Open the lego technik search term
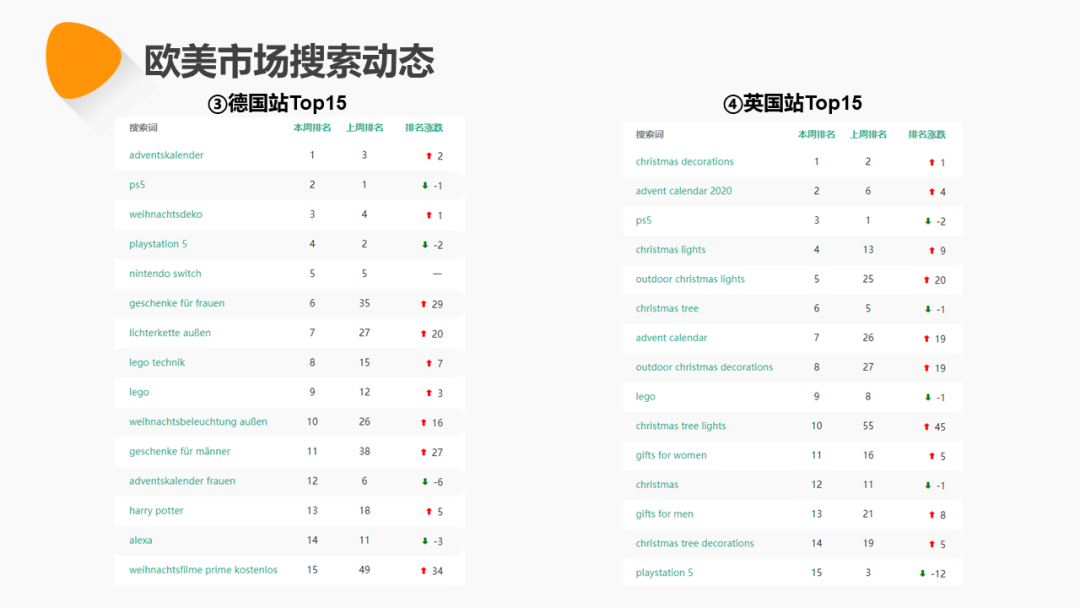The image size is (1080, 608). pos(157,362)
